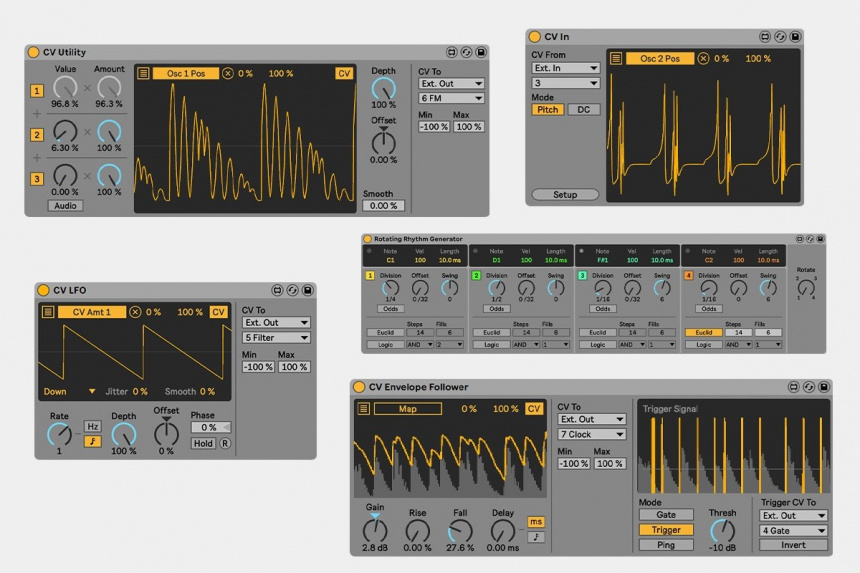
Task: Click CV Envelope Follower save preset icon
Action: click(824, 387)
